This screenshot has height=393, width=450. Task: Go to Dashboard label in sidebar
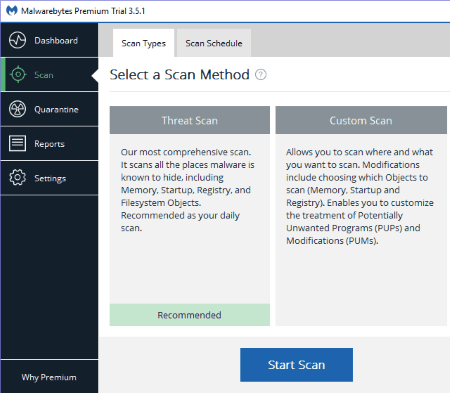[56, 41]
